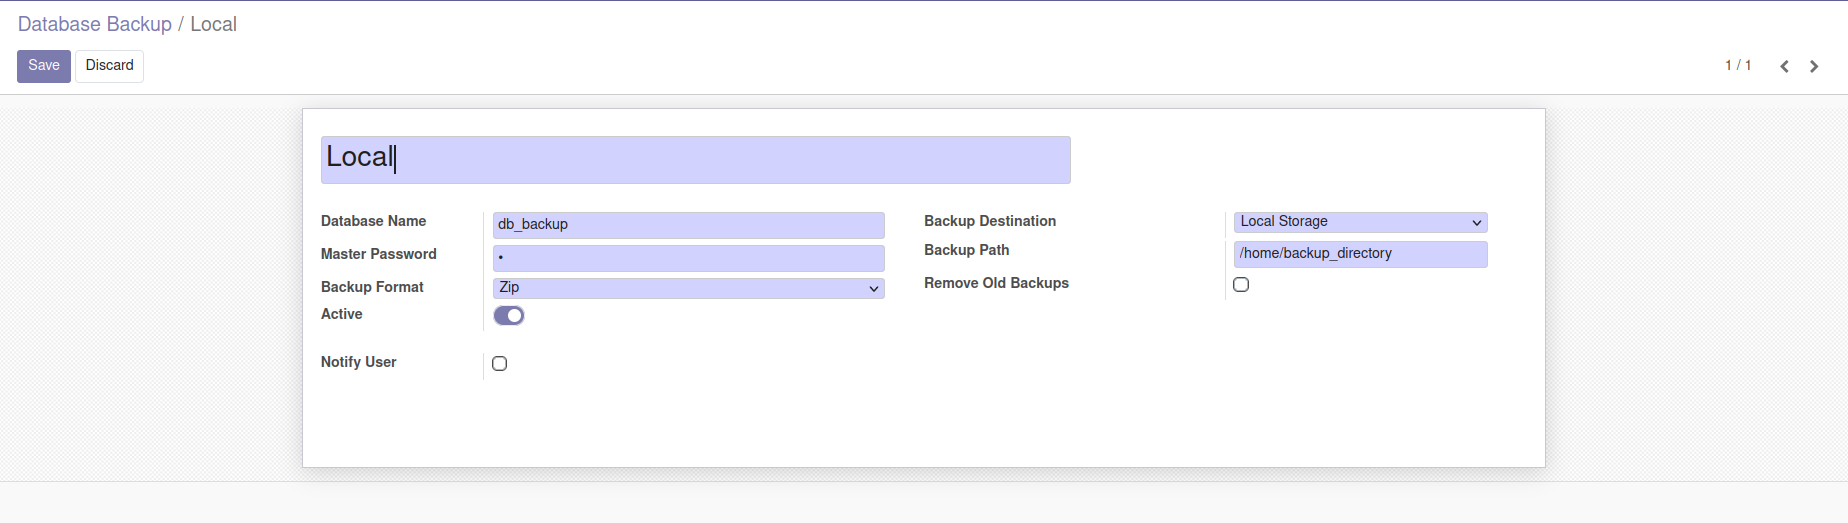Check the Notify User checkbox
1848x523 pixels.
500,364
